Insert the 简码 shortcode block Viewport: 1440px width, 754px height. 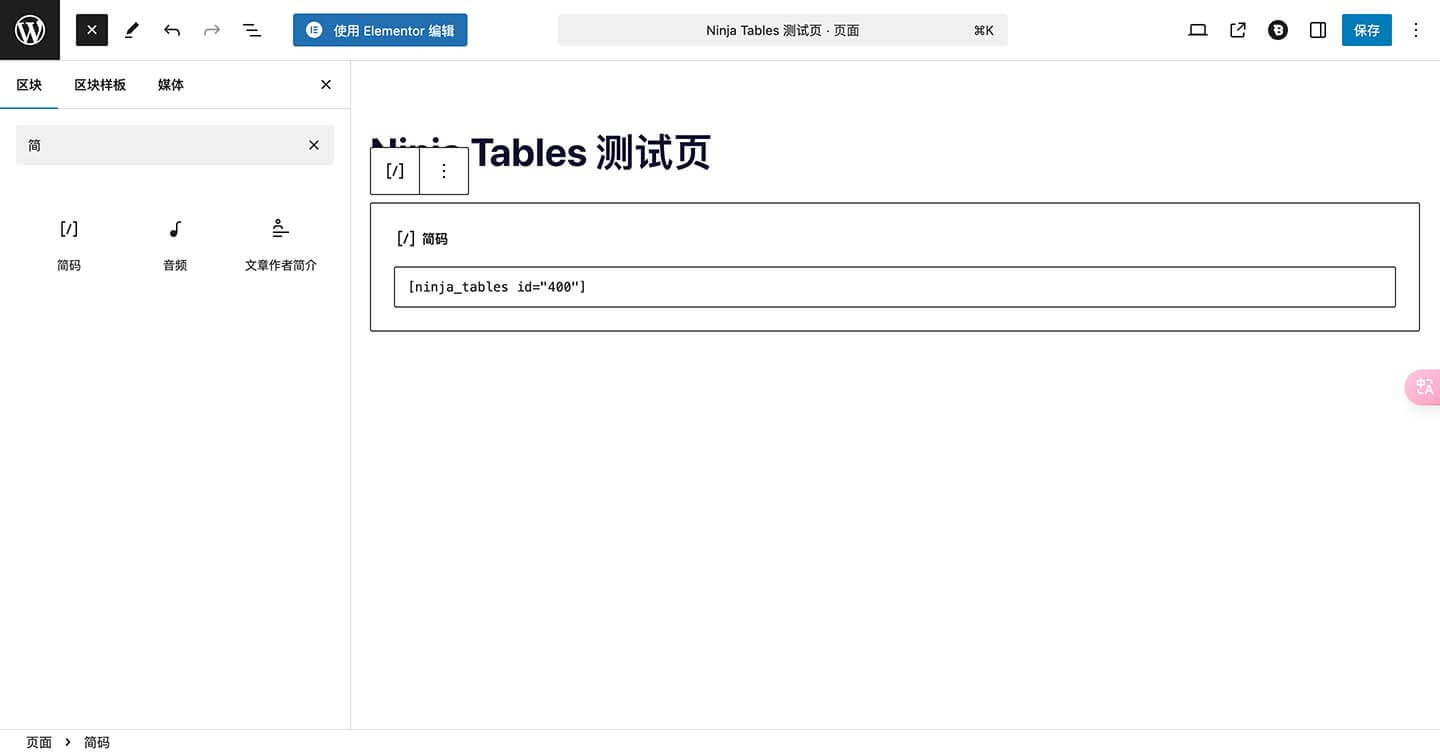point(69,245)
